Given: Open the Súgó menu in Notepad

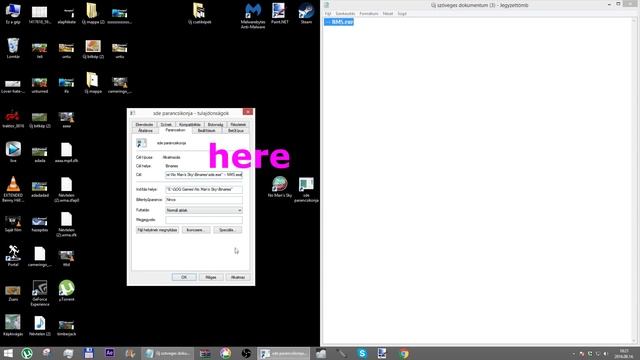Looking at the screenshot, I should 402,13.
